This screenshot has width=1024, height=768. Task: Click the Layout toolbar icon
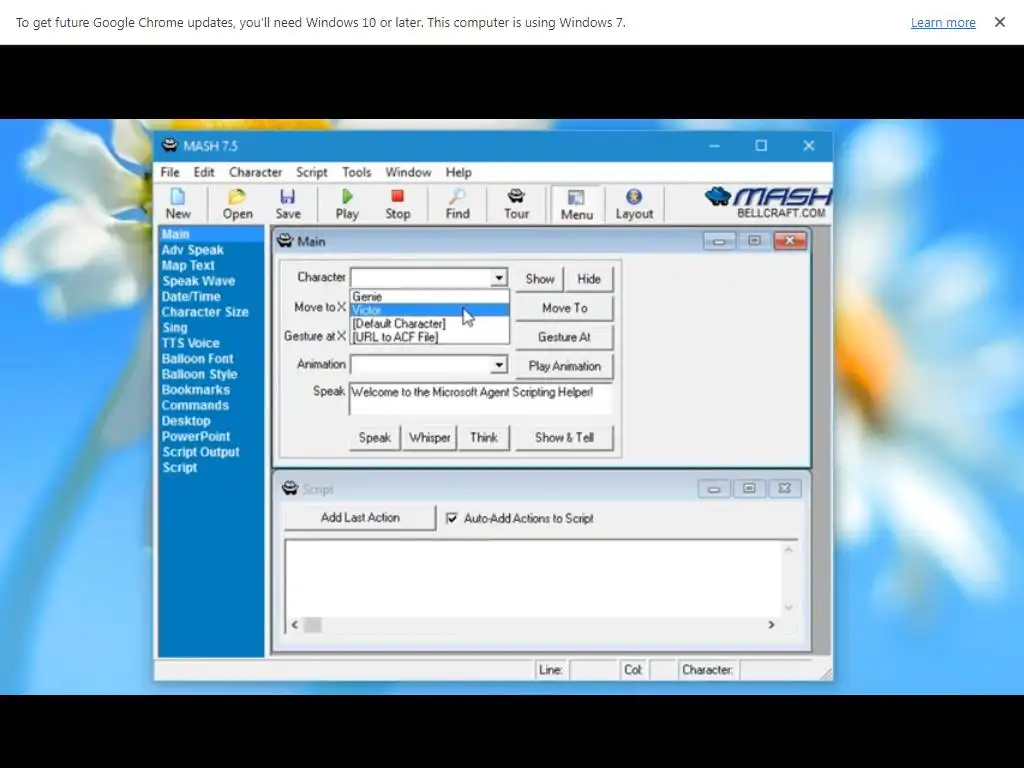click(634, 204)
